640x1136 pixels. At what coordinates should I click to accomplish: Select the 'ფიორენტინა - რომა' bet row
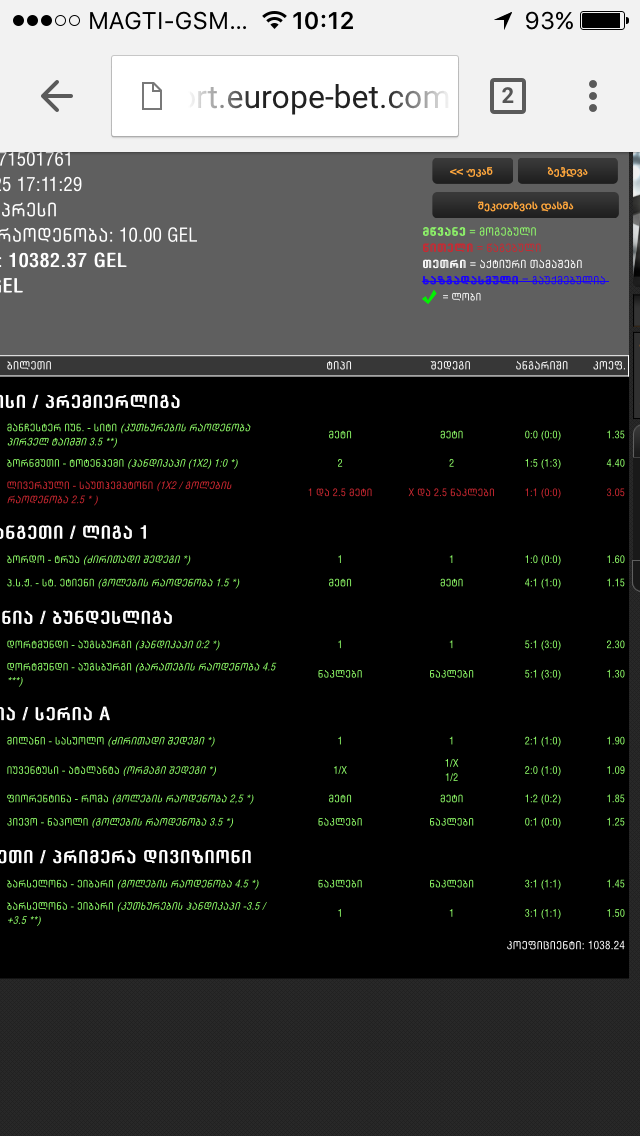coord(315,798)
